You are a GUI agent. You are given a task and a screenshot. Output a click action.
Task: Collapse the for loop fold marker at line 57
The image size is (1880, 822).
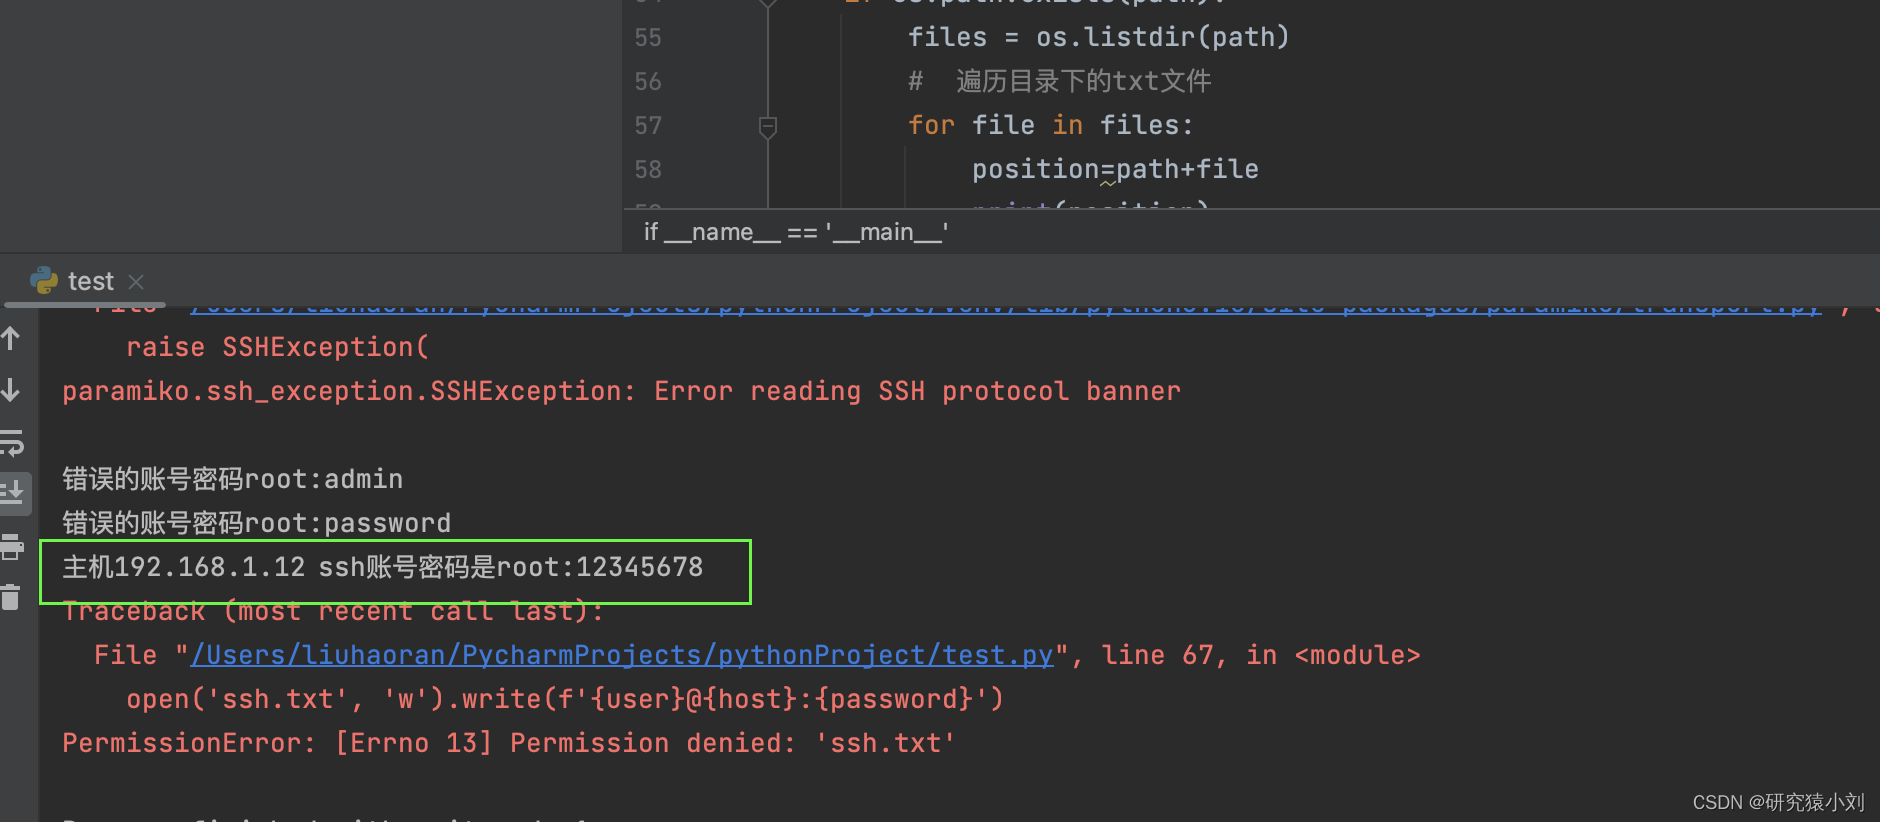click(768, 126)
